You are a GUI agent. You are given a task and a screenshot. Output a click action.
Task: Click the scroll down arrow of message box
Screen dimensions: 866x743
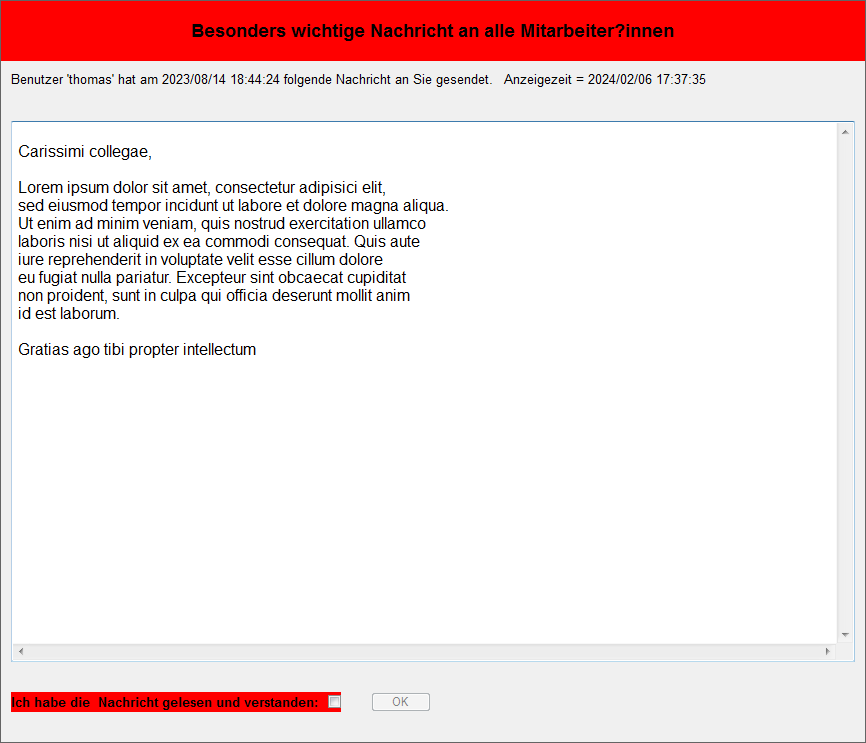point(845,635)
